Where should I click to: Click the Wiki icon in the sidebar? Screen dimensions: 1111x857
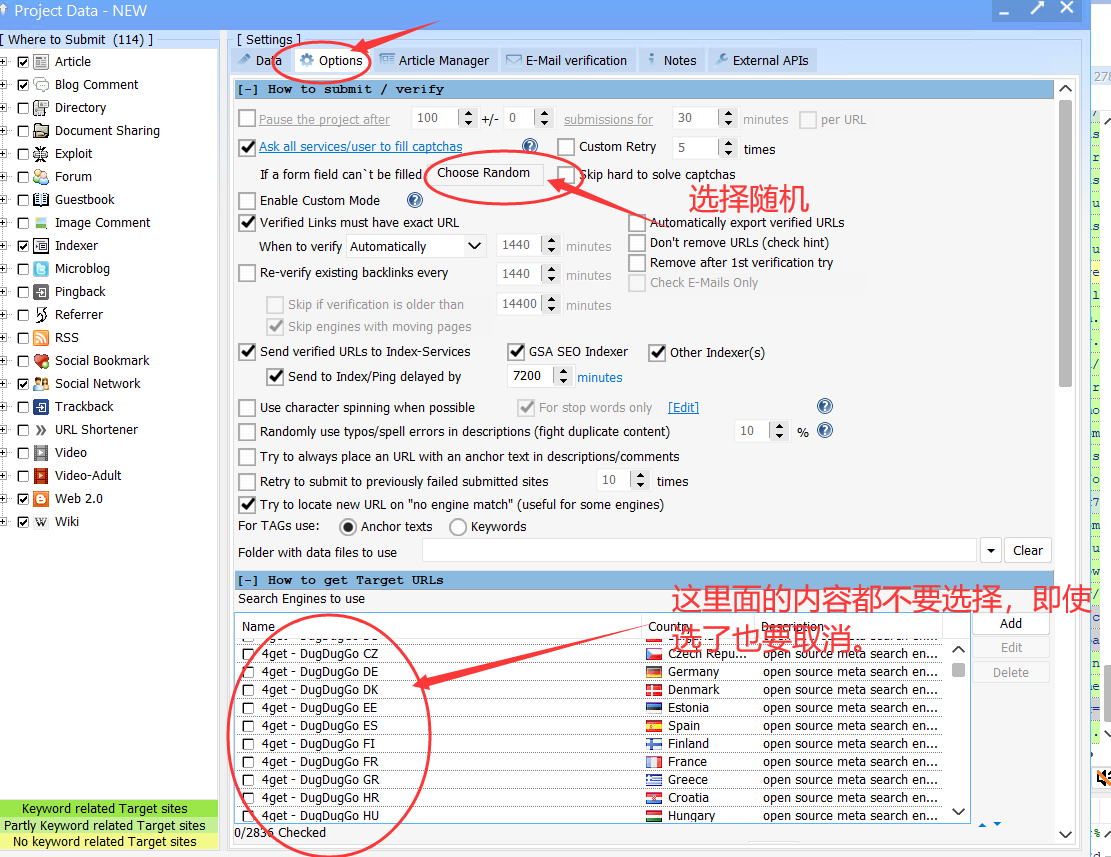coord(40,521)
